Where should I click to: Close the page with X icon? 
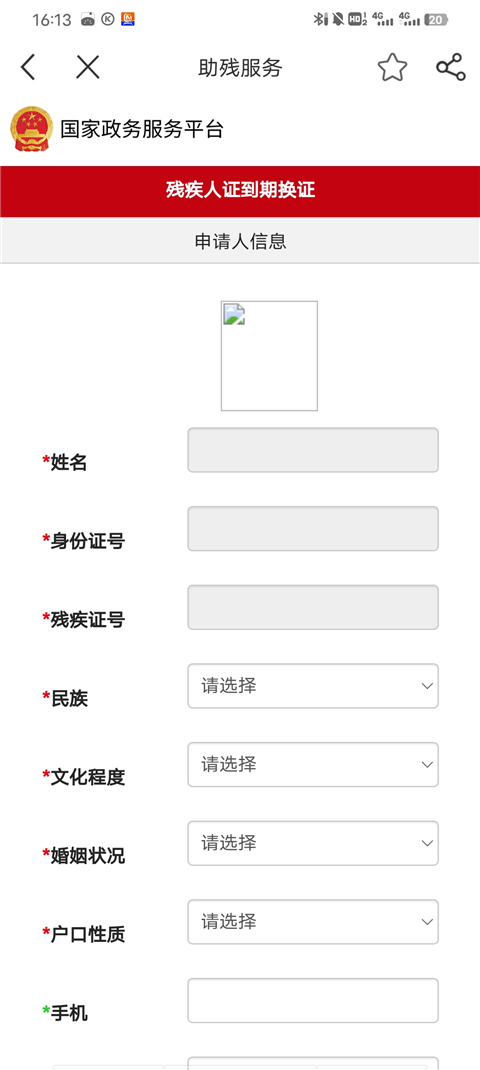(87, 67)
